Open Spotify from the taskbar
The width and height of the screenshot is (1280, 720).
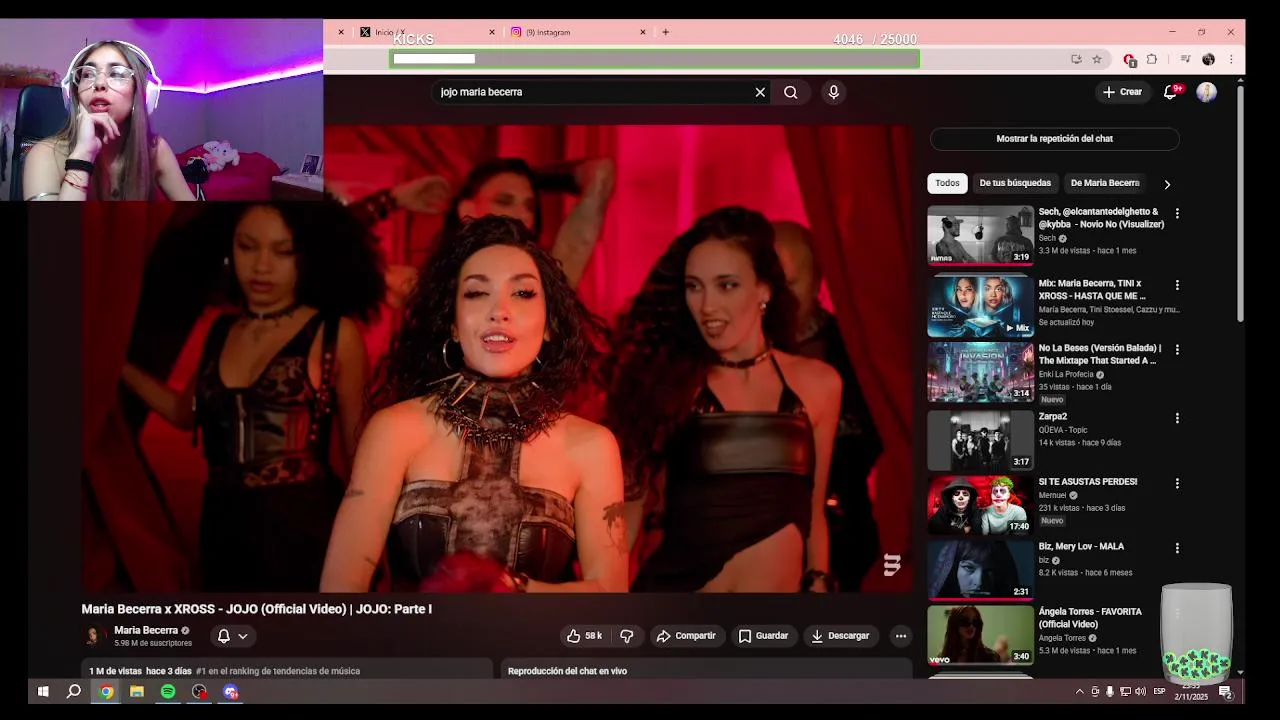pos(168,691)
